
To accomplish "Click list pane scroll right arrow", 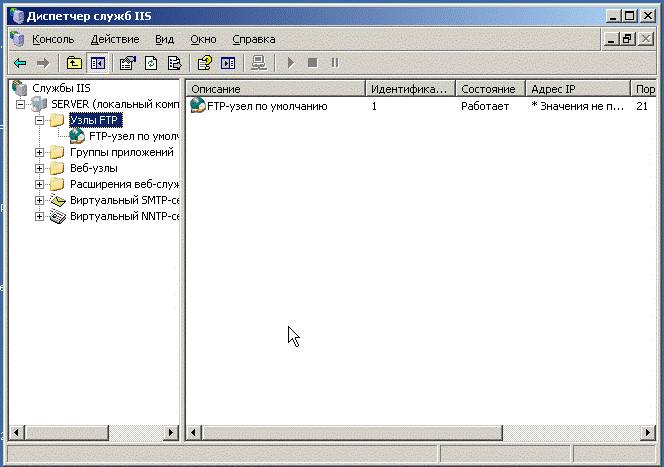I will coord(647,433).
